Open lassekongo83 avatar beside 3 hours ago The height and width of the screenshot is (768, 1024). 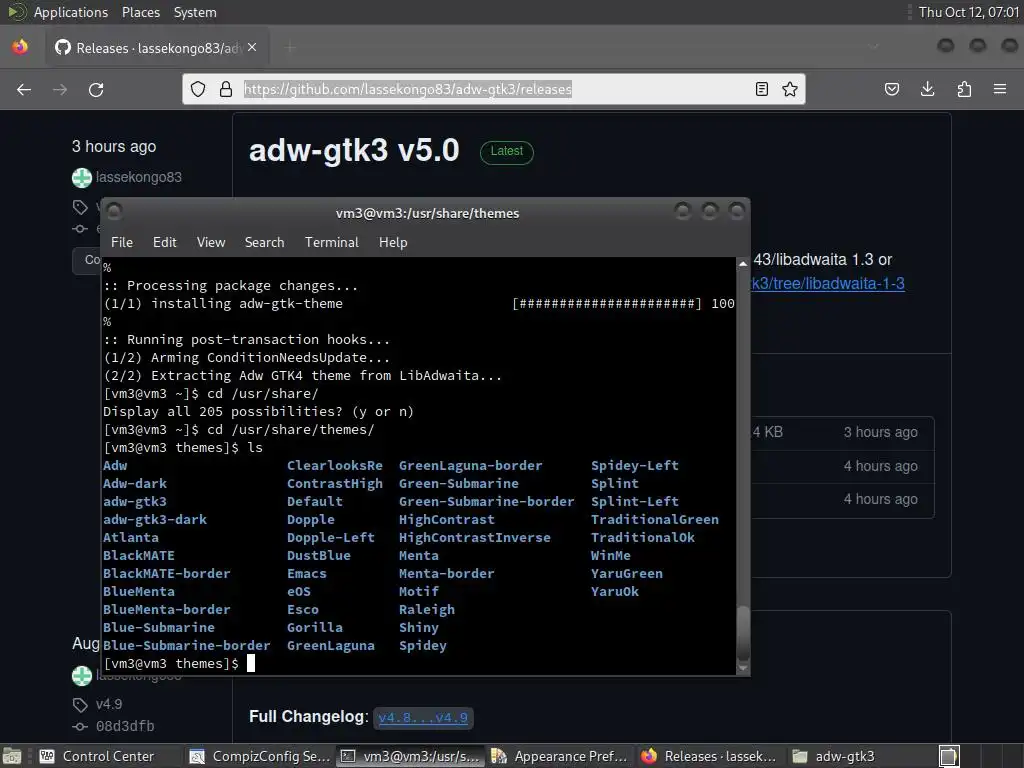point(82,178)
